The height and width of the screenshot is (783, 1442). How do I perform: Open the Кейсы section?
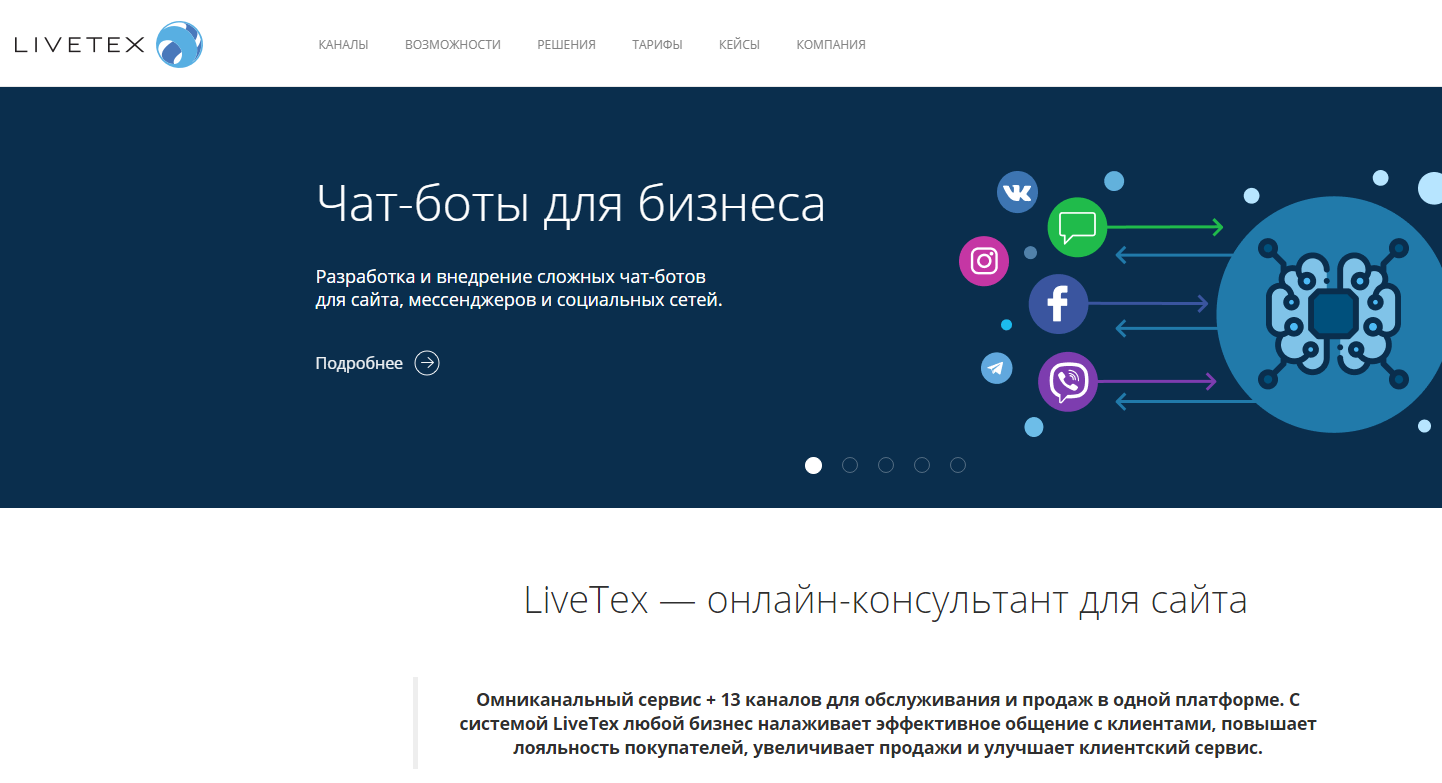[x=739, y=45]
